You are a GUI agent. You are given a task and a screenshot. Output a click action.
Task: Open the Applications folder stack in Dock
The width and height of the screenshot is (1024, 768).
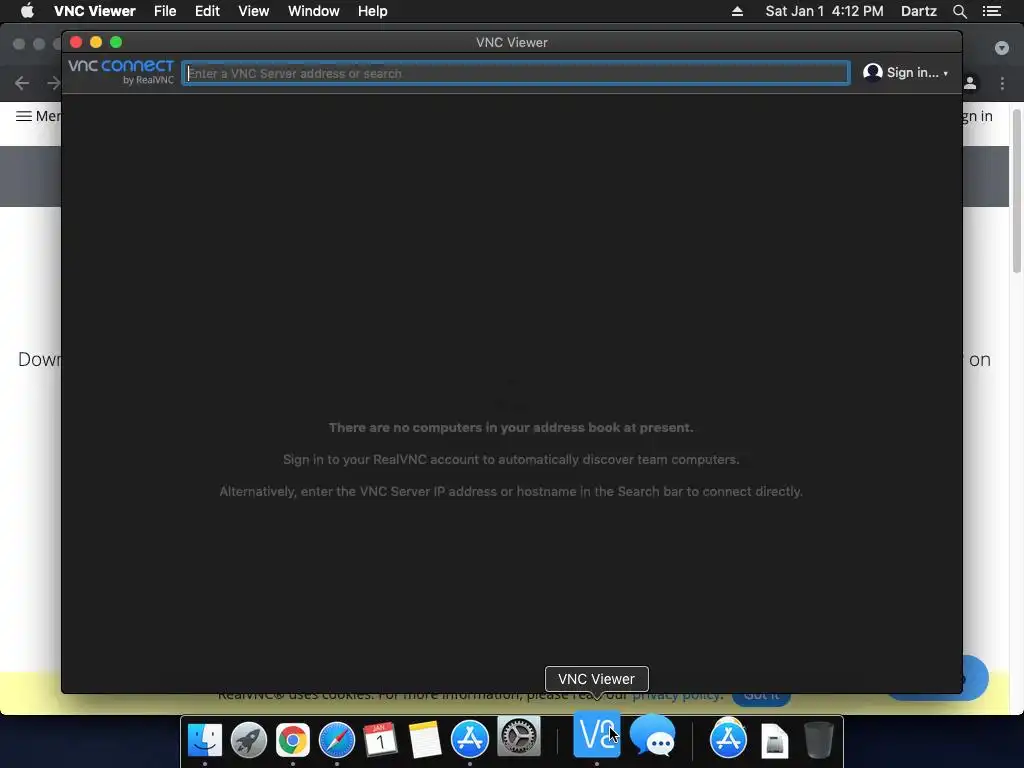(728, 737)
